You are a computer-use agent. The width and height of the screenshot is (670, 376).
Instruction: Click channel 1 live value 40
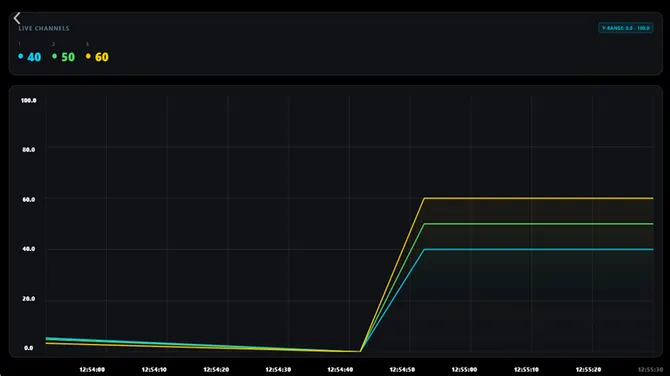(34, 57)
